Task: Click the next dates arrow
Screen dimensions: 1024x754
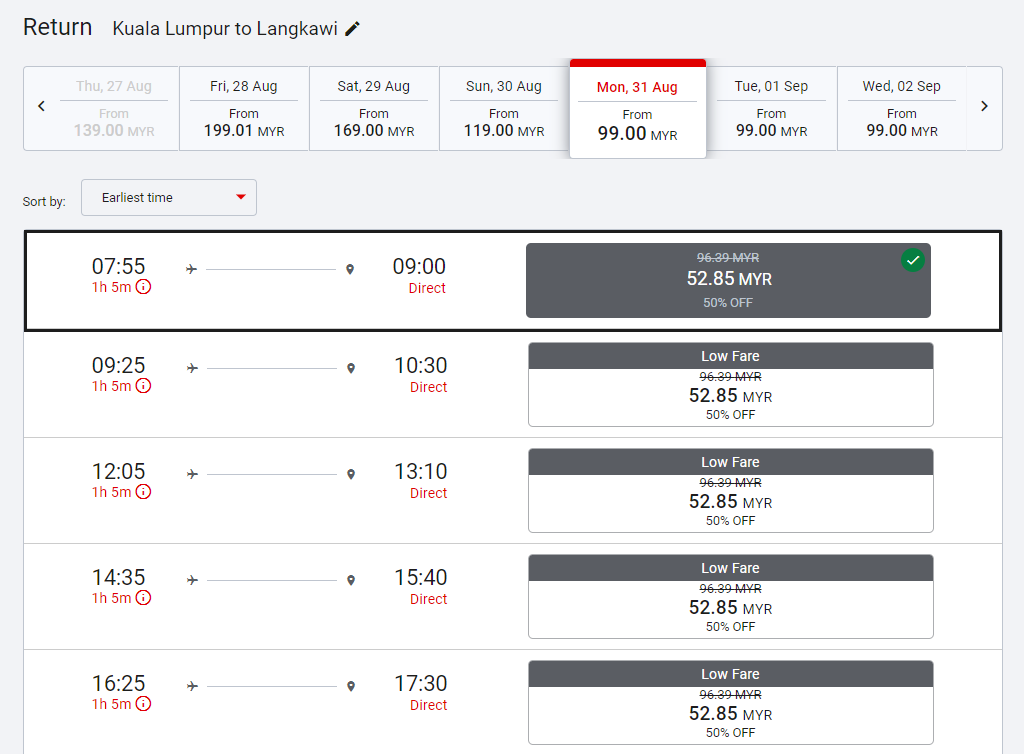Action: point(984,107)
